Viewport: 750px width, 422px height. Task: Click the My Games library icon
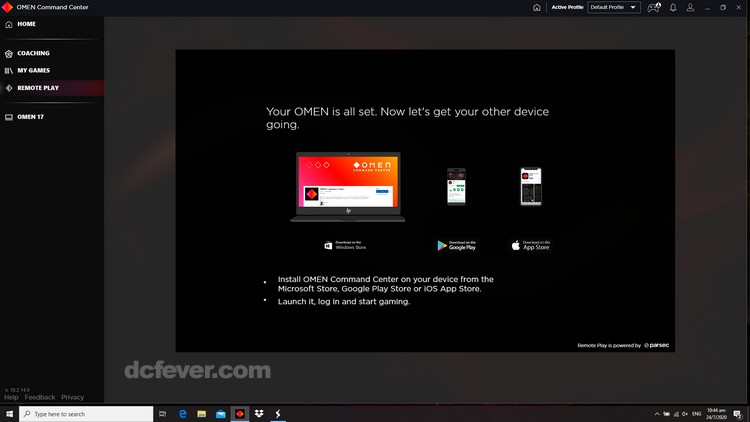click(9, 71)
